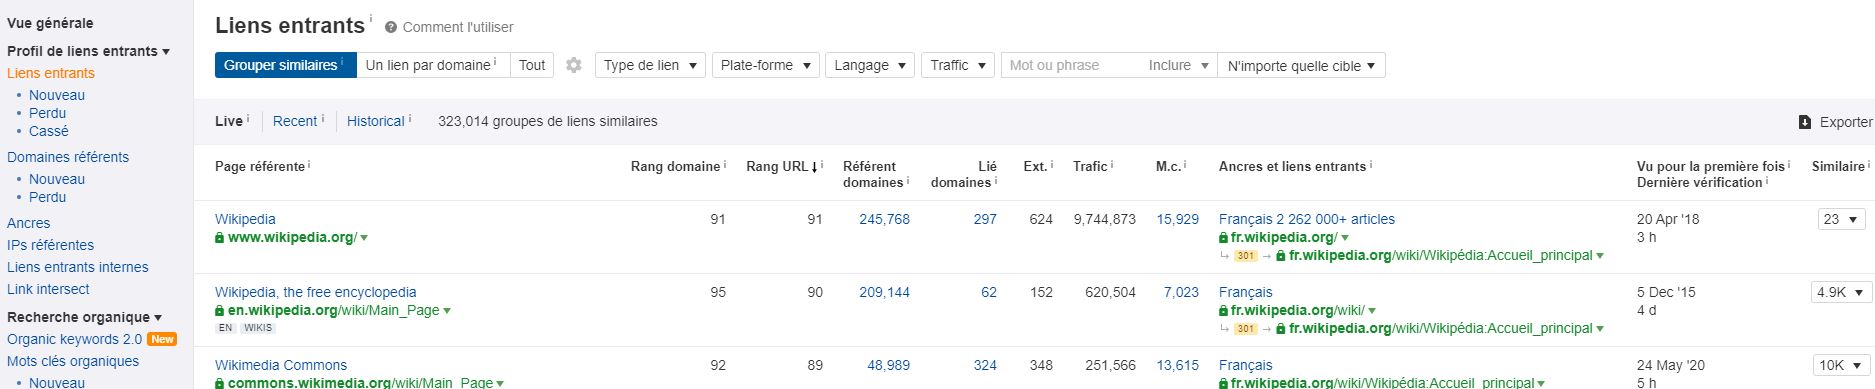Sort by Trafic column header
This screenshot has height=389, width=1875.
coord(1090,166)
